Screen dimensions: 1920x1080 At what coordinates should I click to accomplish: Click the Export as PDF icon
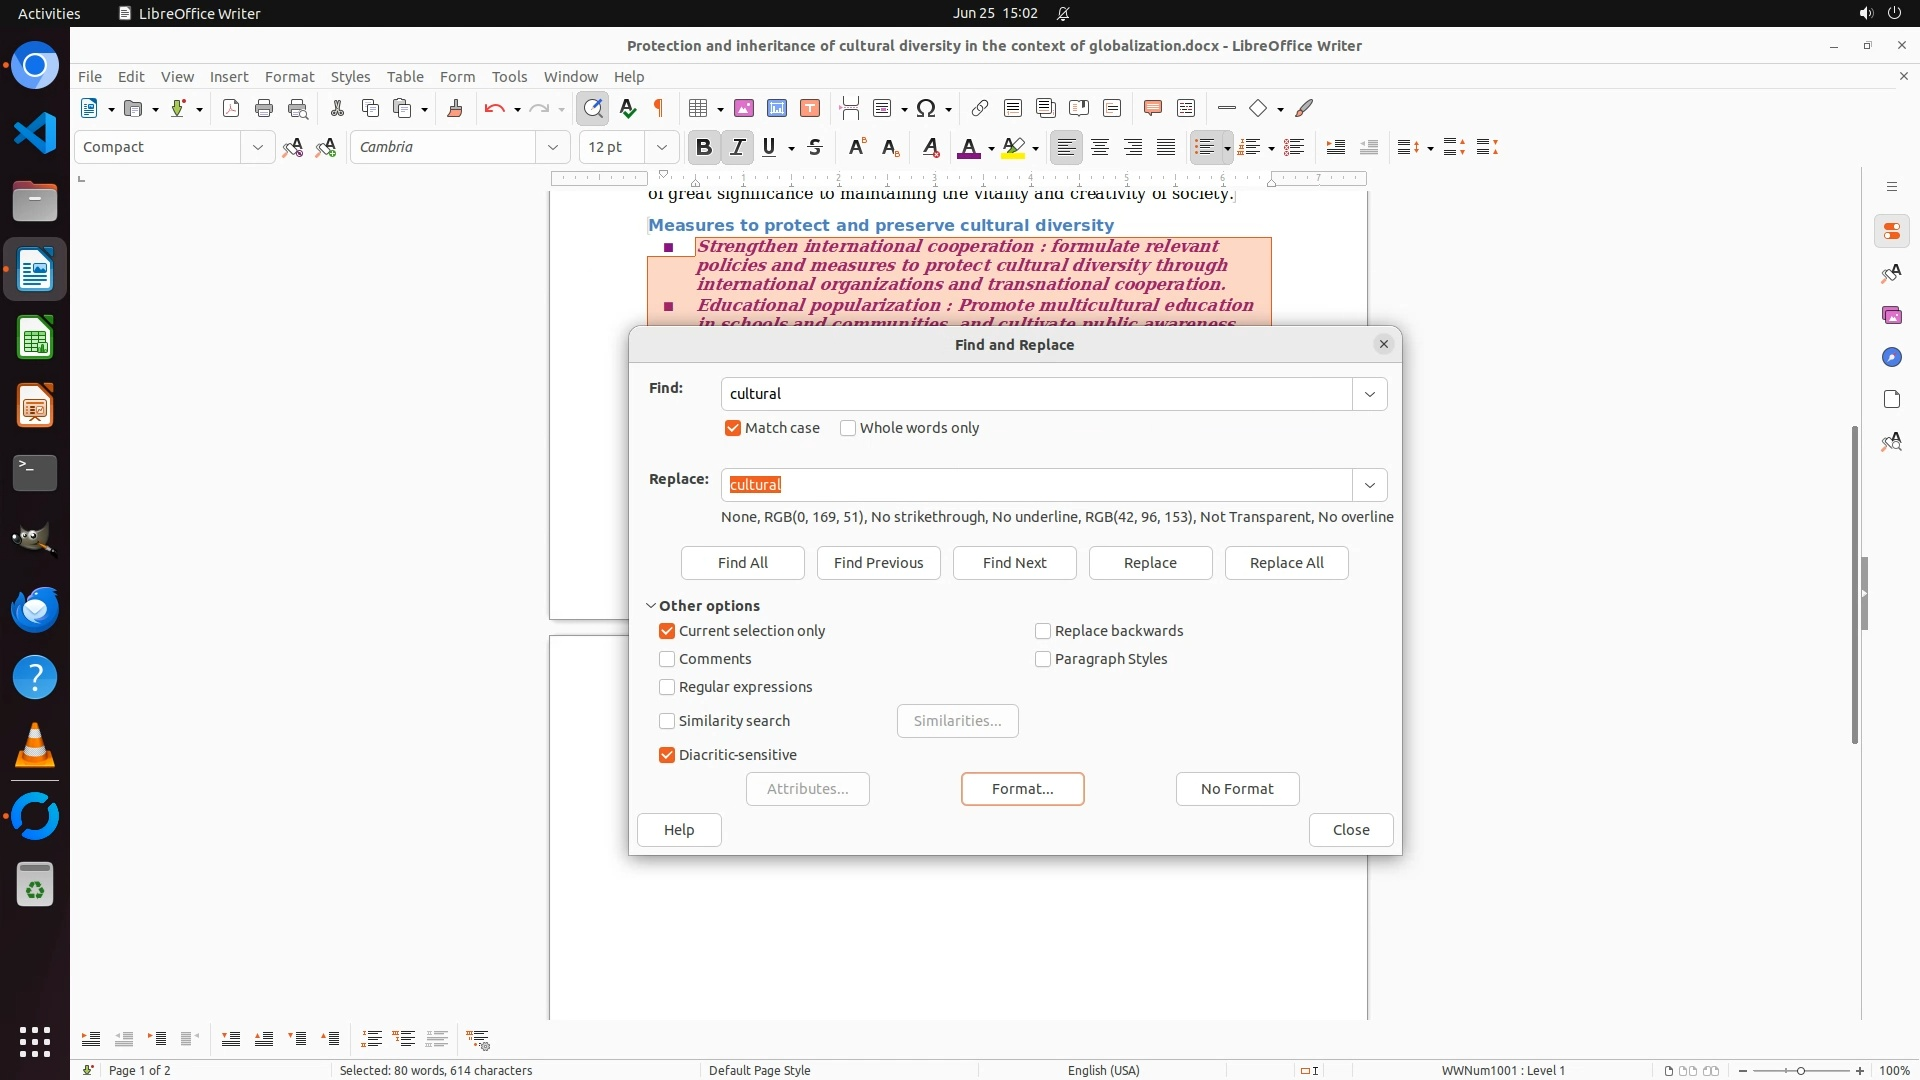pos(231,108)
